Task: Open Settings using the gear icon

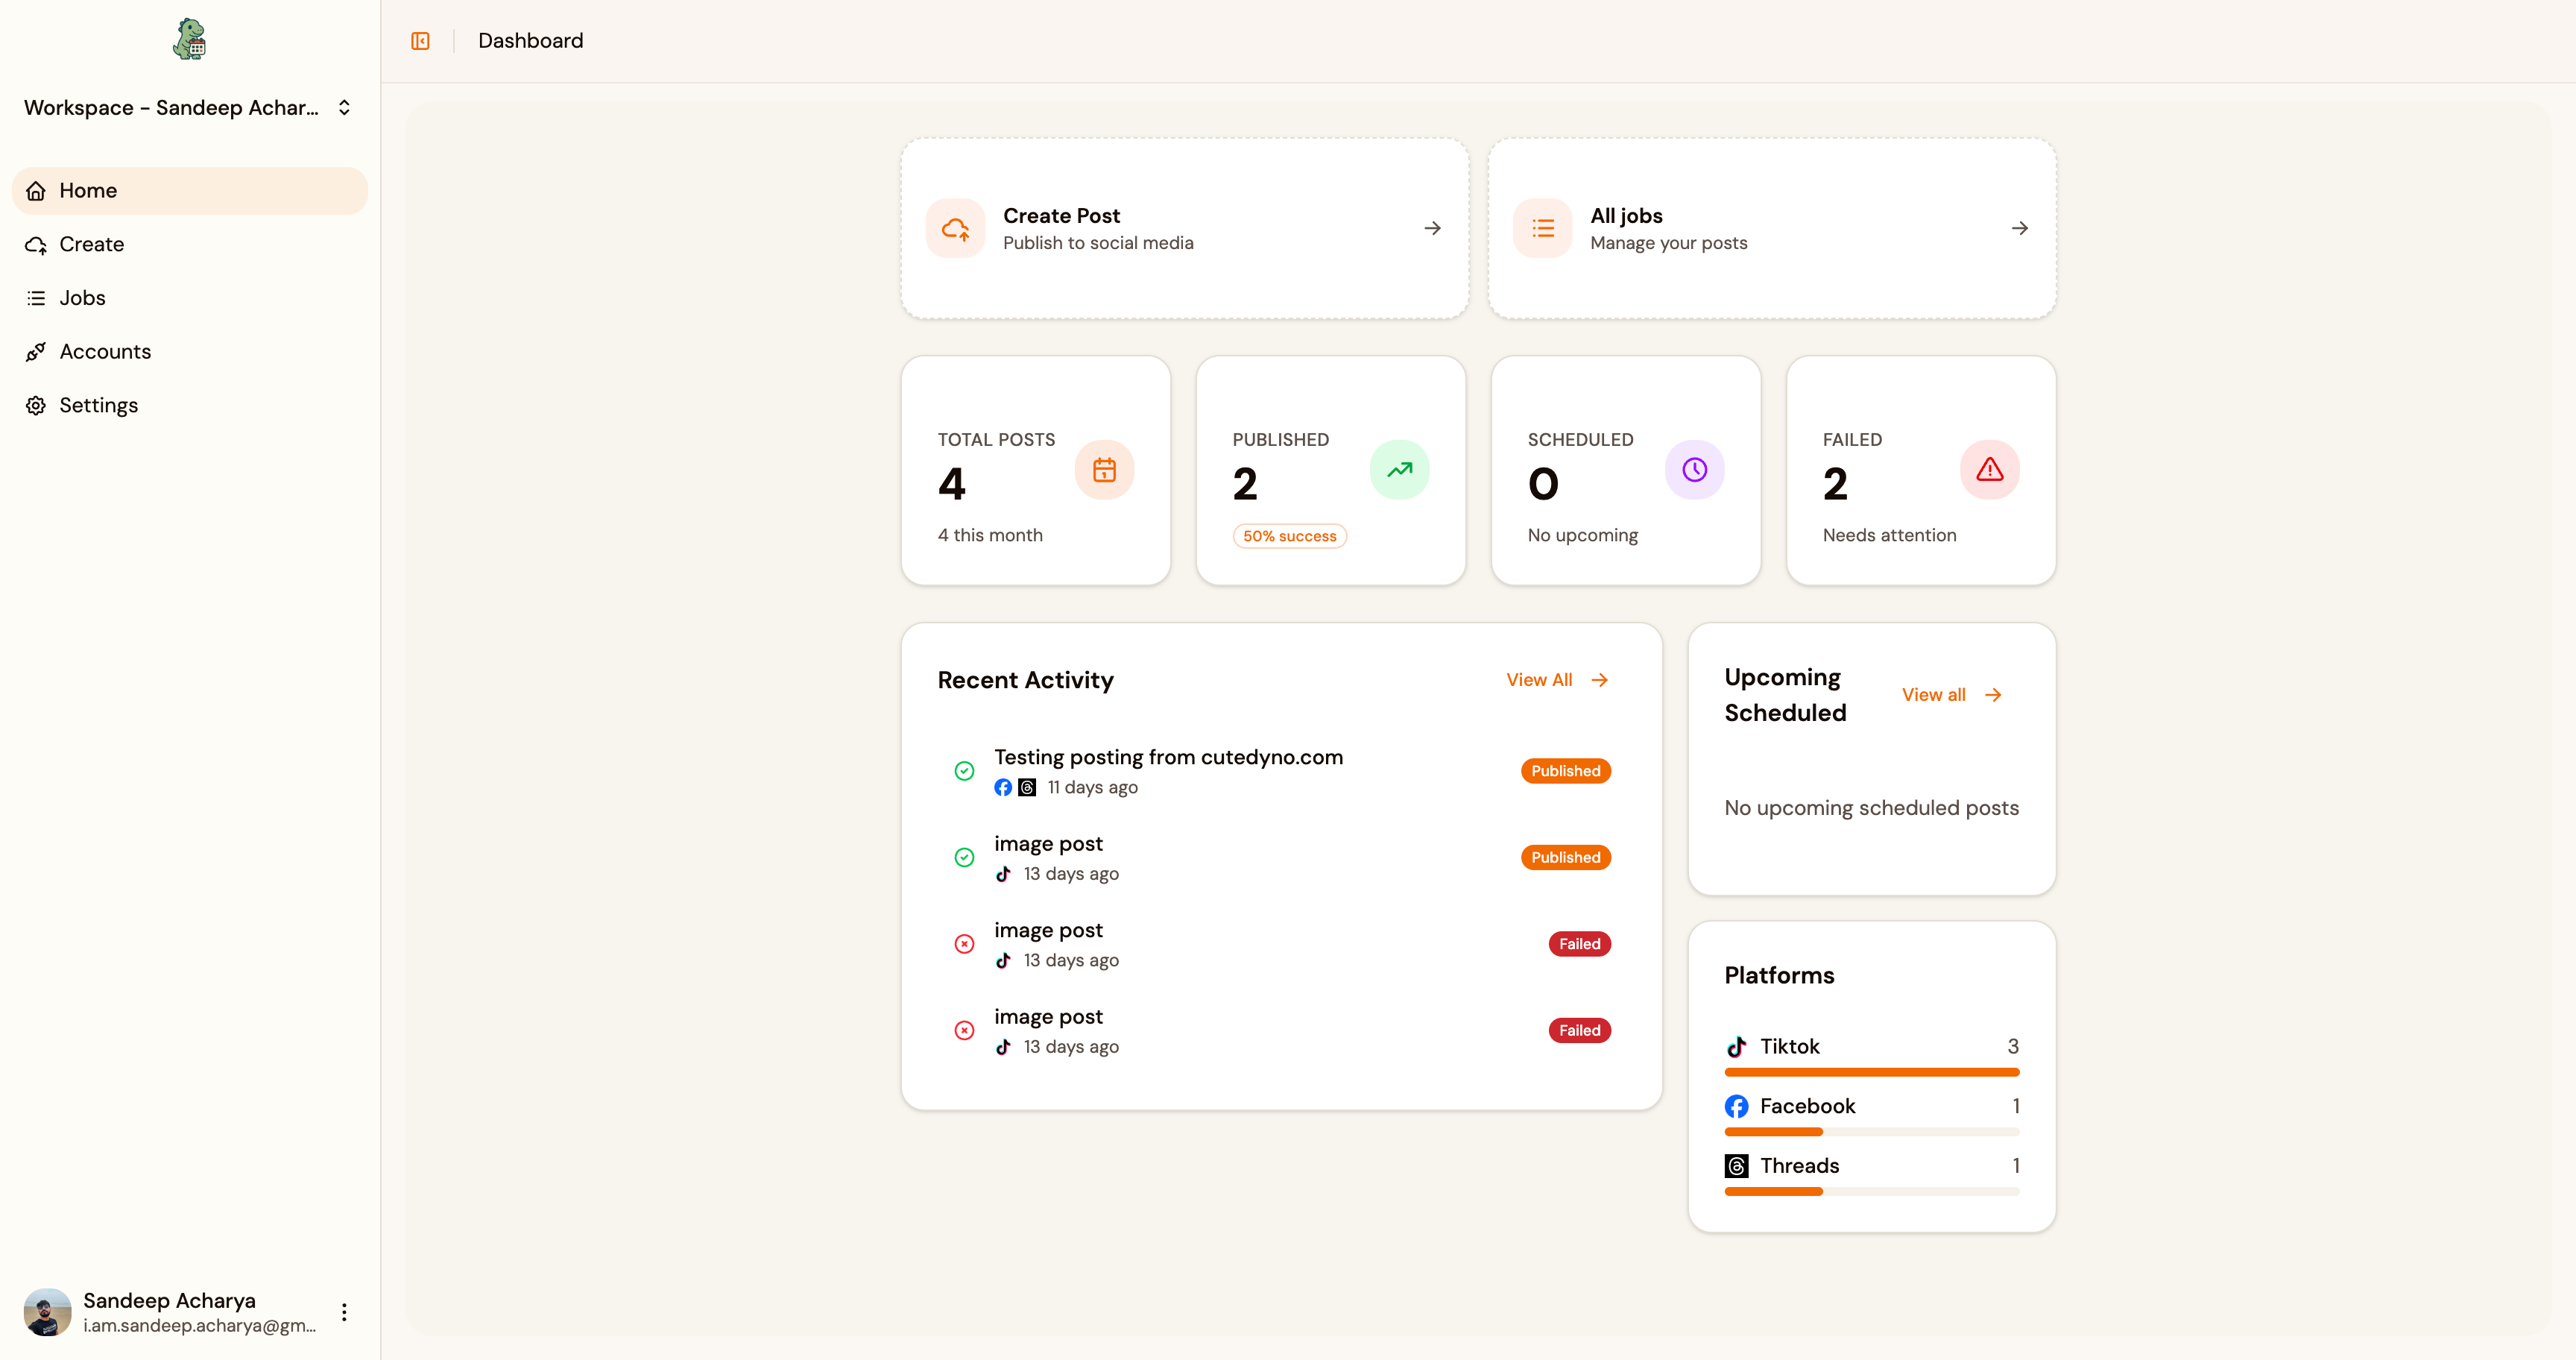Action: pyautogui.click(x=36, y=405)
